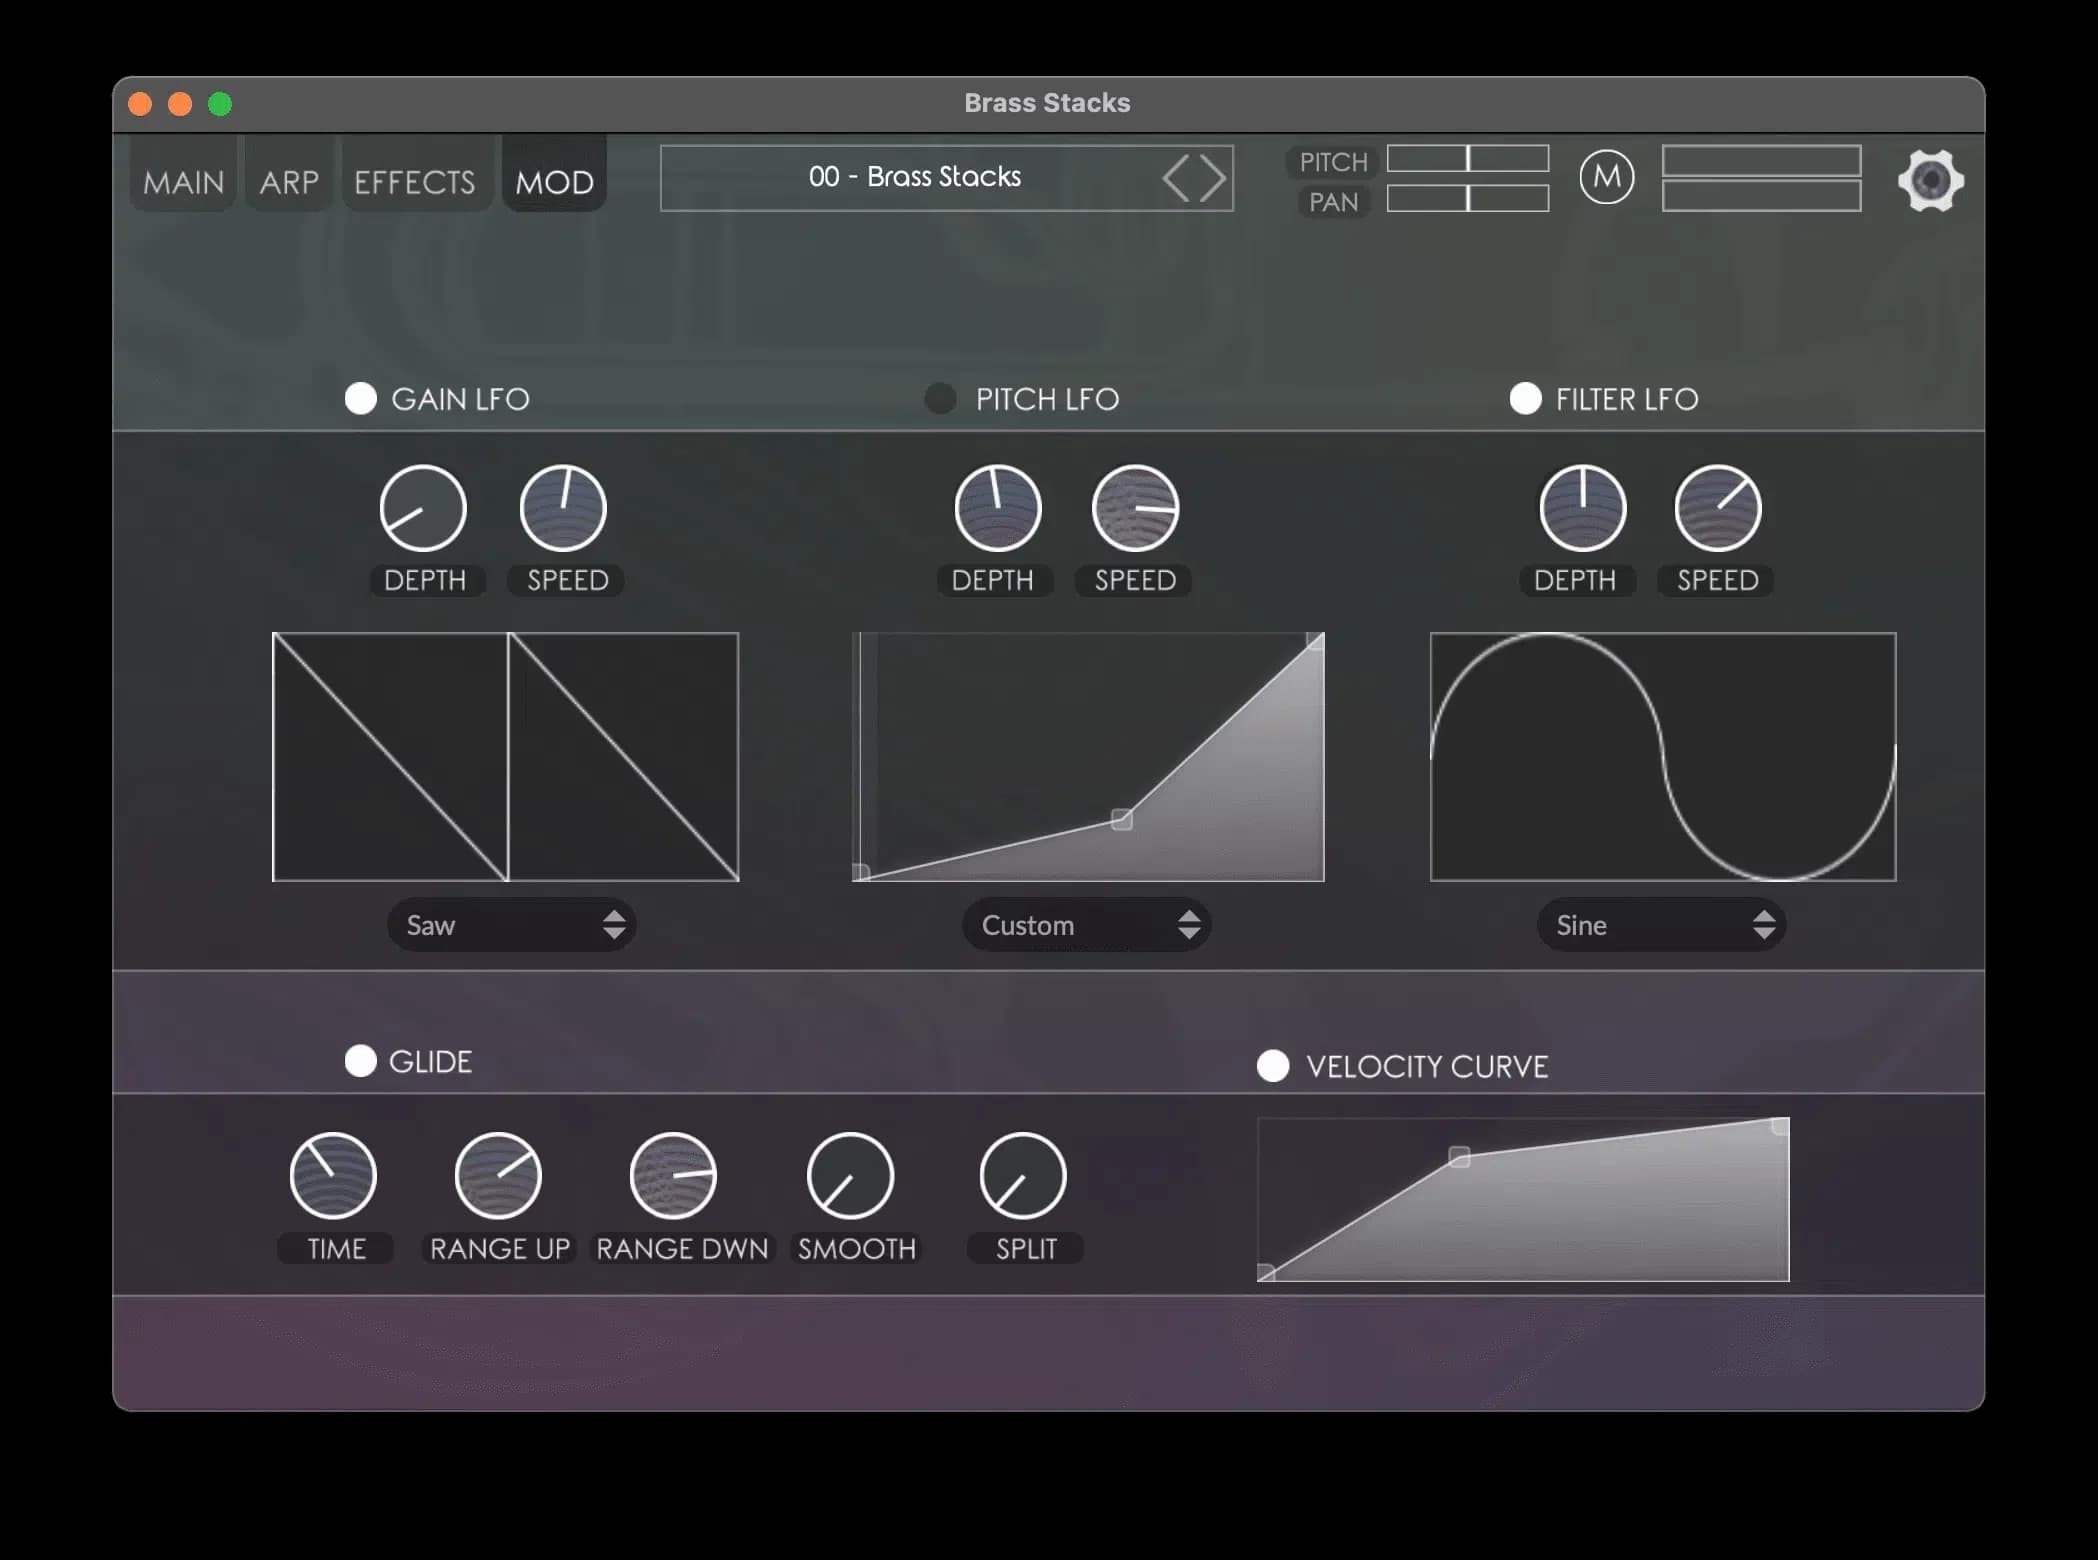Go to the next preset arrow
This screenshot has width=2098, height=1560.
(x=1212, y=179)
